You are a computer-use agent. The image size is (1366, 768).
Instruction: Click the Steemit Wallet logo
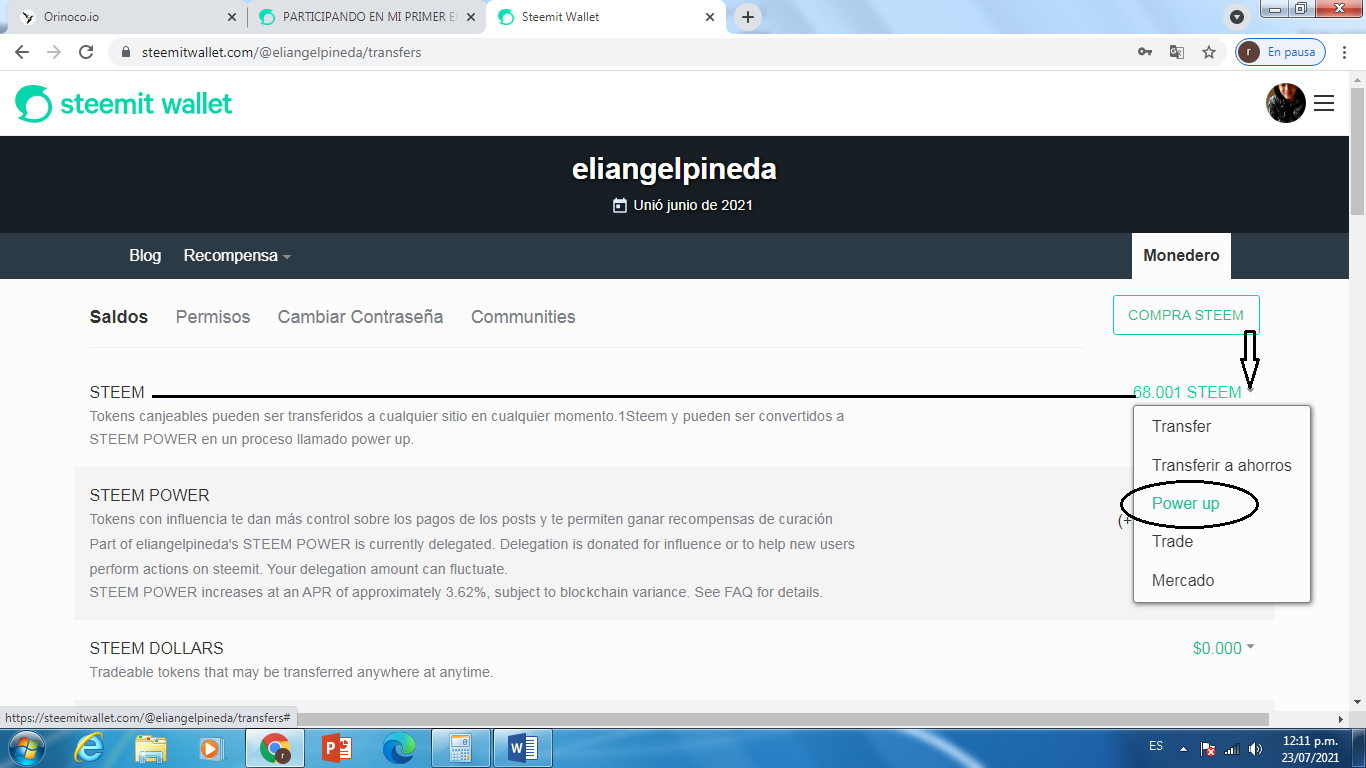pyautogui.click(x=123, y=103)
